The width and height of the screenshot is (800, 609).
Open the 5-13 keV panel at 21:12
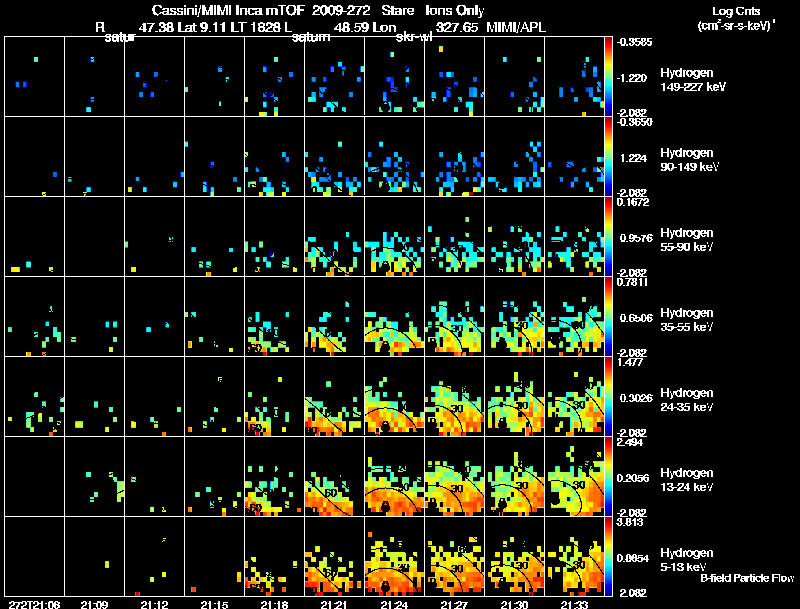pyautogui.click(x=155, y=556)
